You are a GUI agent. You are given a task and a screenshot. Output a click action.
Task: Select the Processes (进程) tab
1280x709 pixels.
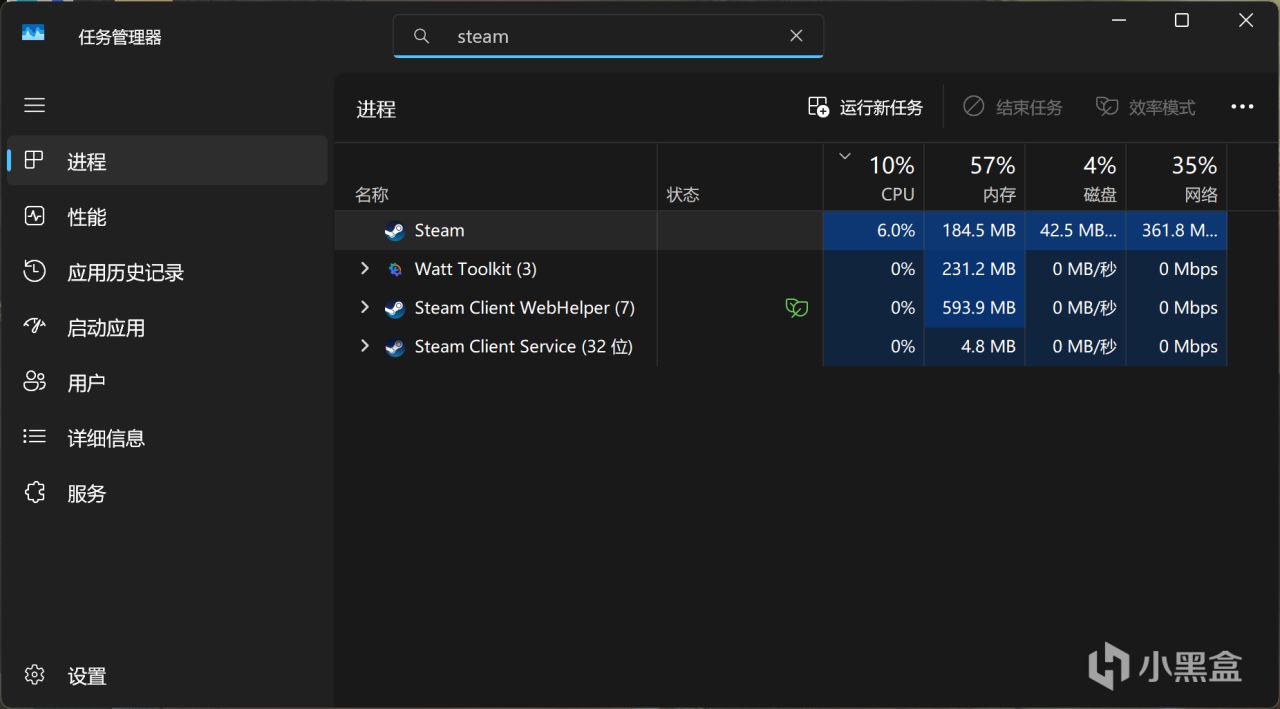click(86, 162)
